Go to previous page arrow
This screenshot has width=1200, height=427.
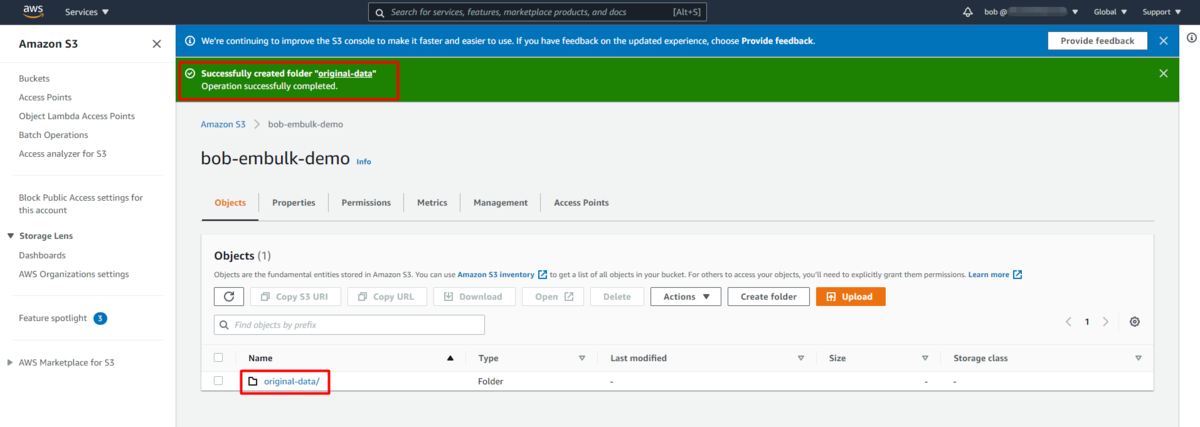pos(1068,322)
